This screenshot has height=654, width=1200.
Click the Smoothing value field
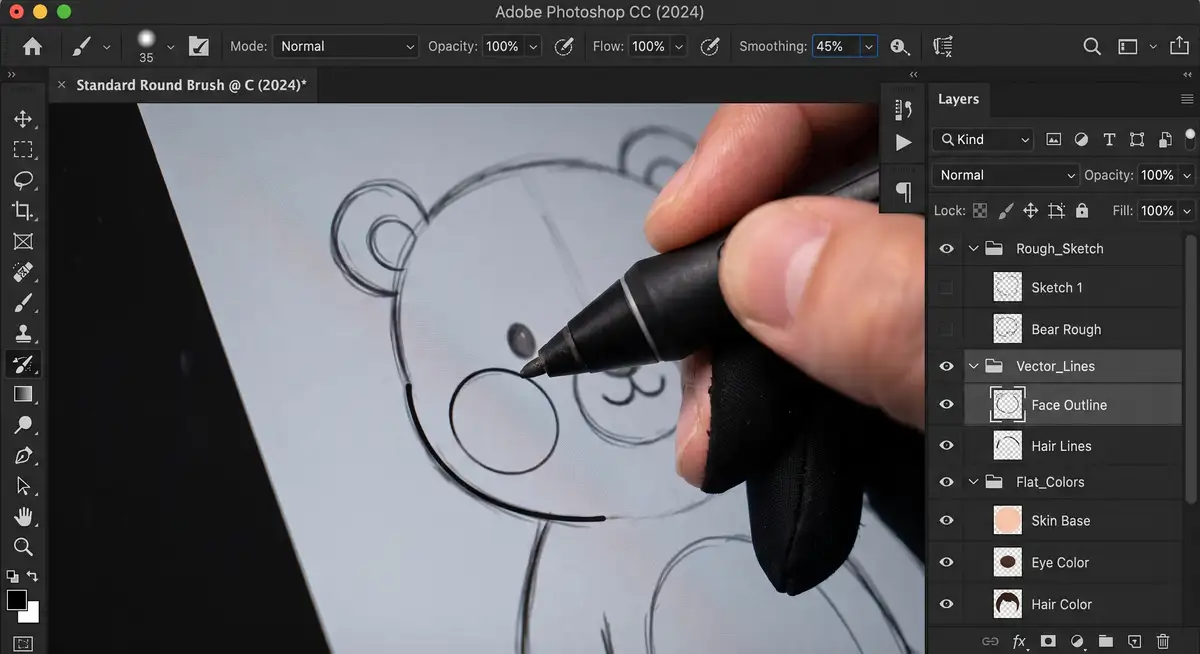point(835,46)
